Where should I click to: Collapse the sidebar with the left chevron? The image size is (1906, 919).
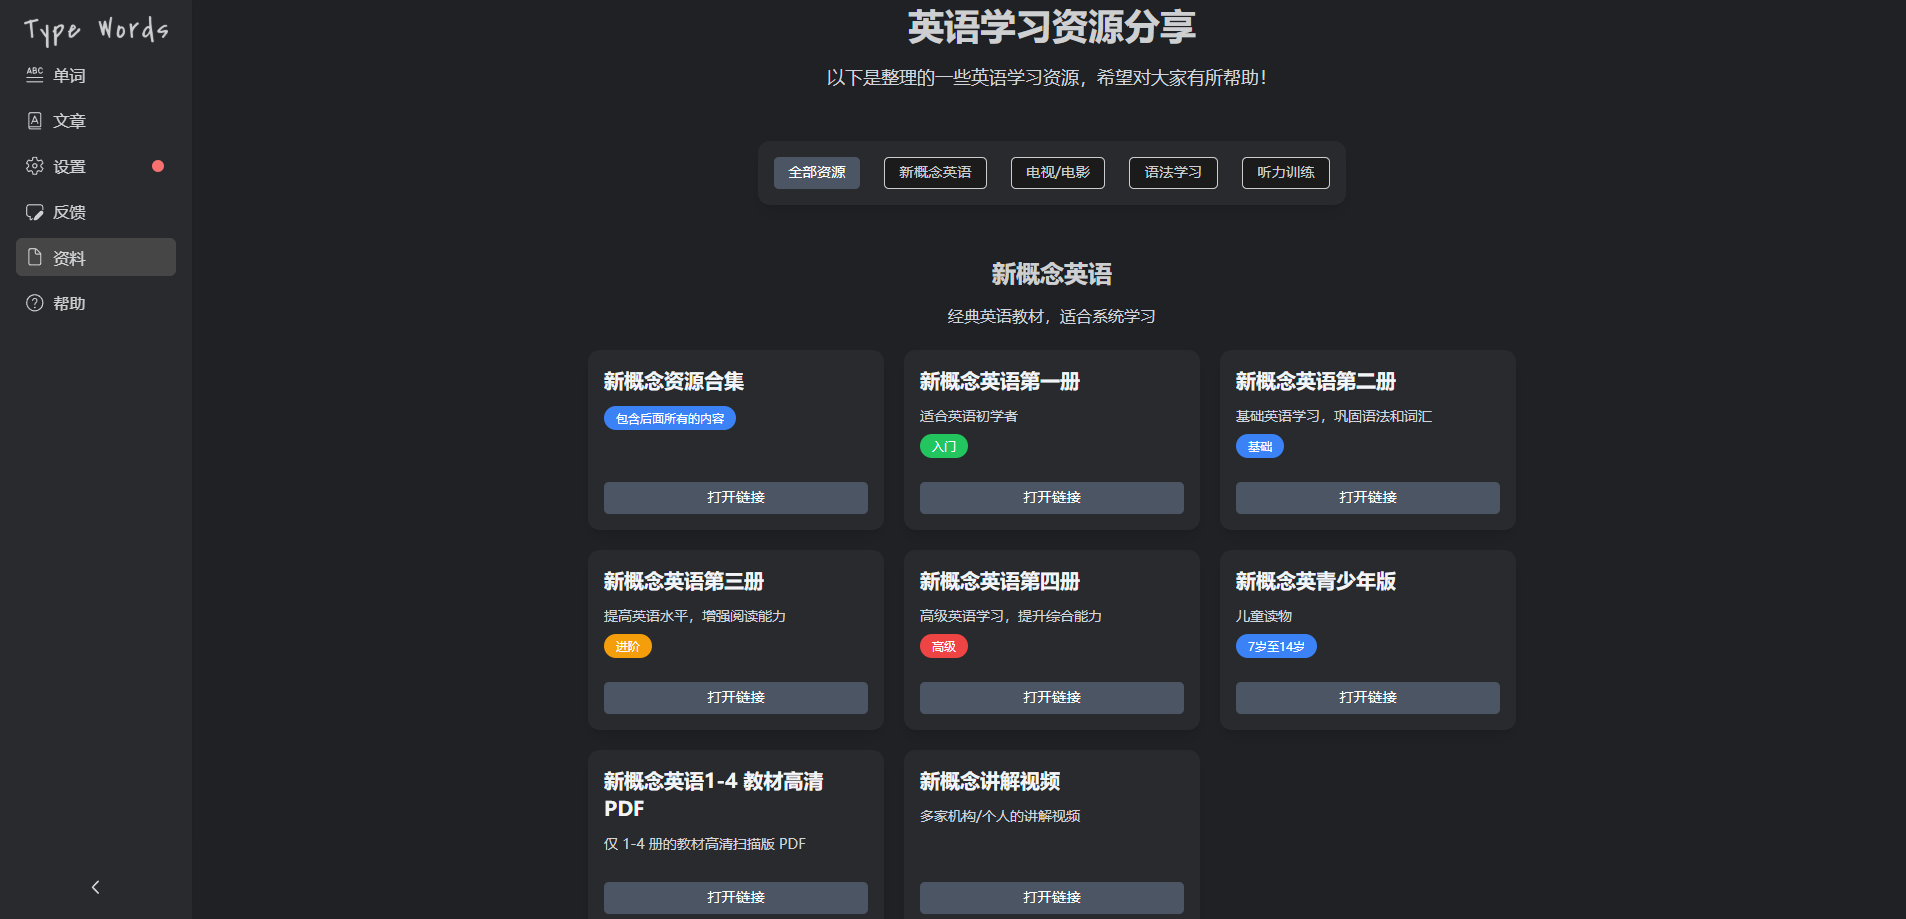[96, 887]
